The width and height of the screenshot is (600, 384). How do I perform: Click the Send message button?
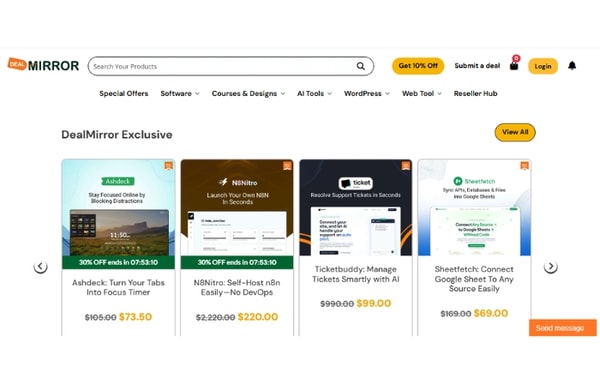(x=563, y=328)
